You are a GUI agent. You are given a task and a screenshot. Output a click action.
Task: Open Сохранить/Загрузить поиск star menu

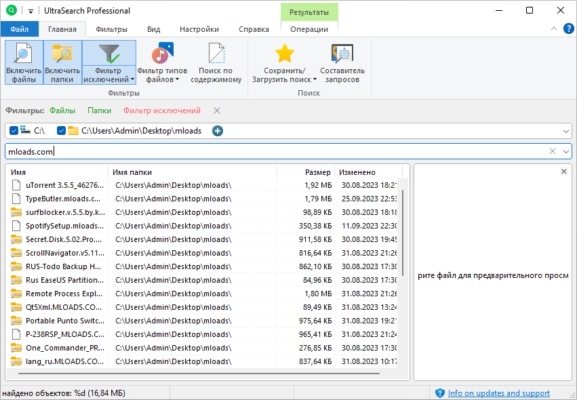[284, 63]
